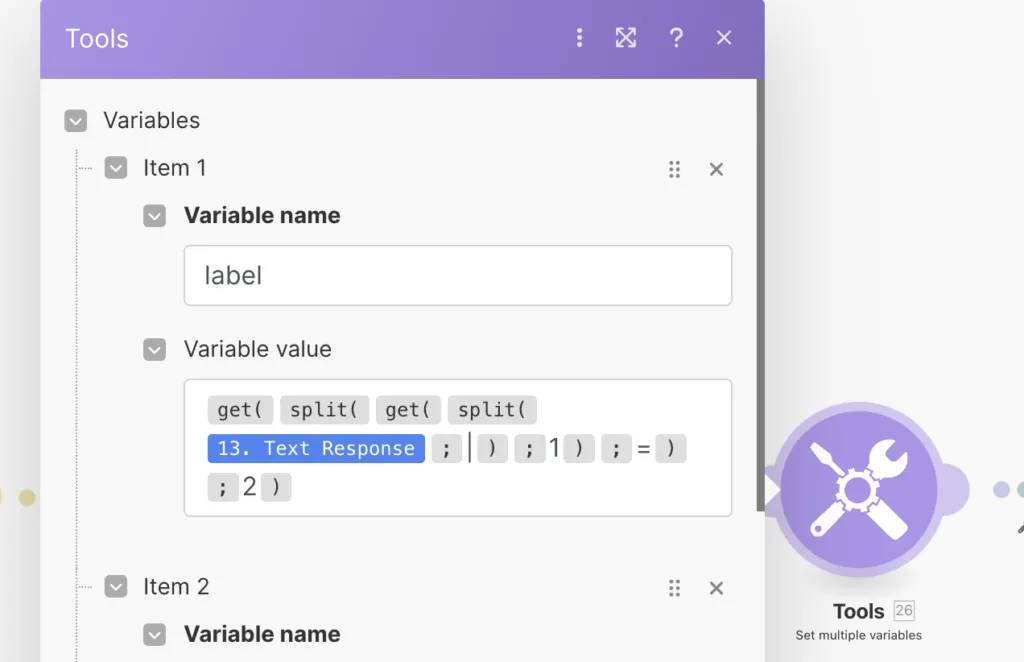Viewport: 1024px width, 662px height.
Task: Click the drag handle for Item 2
Action: click(675, 588)
